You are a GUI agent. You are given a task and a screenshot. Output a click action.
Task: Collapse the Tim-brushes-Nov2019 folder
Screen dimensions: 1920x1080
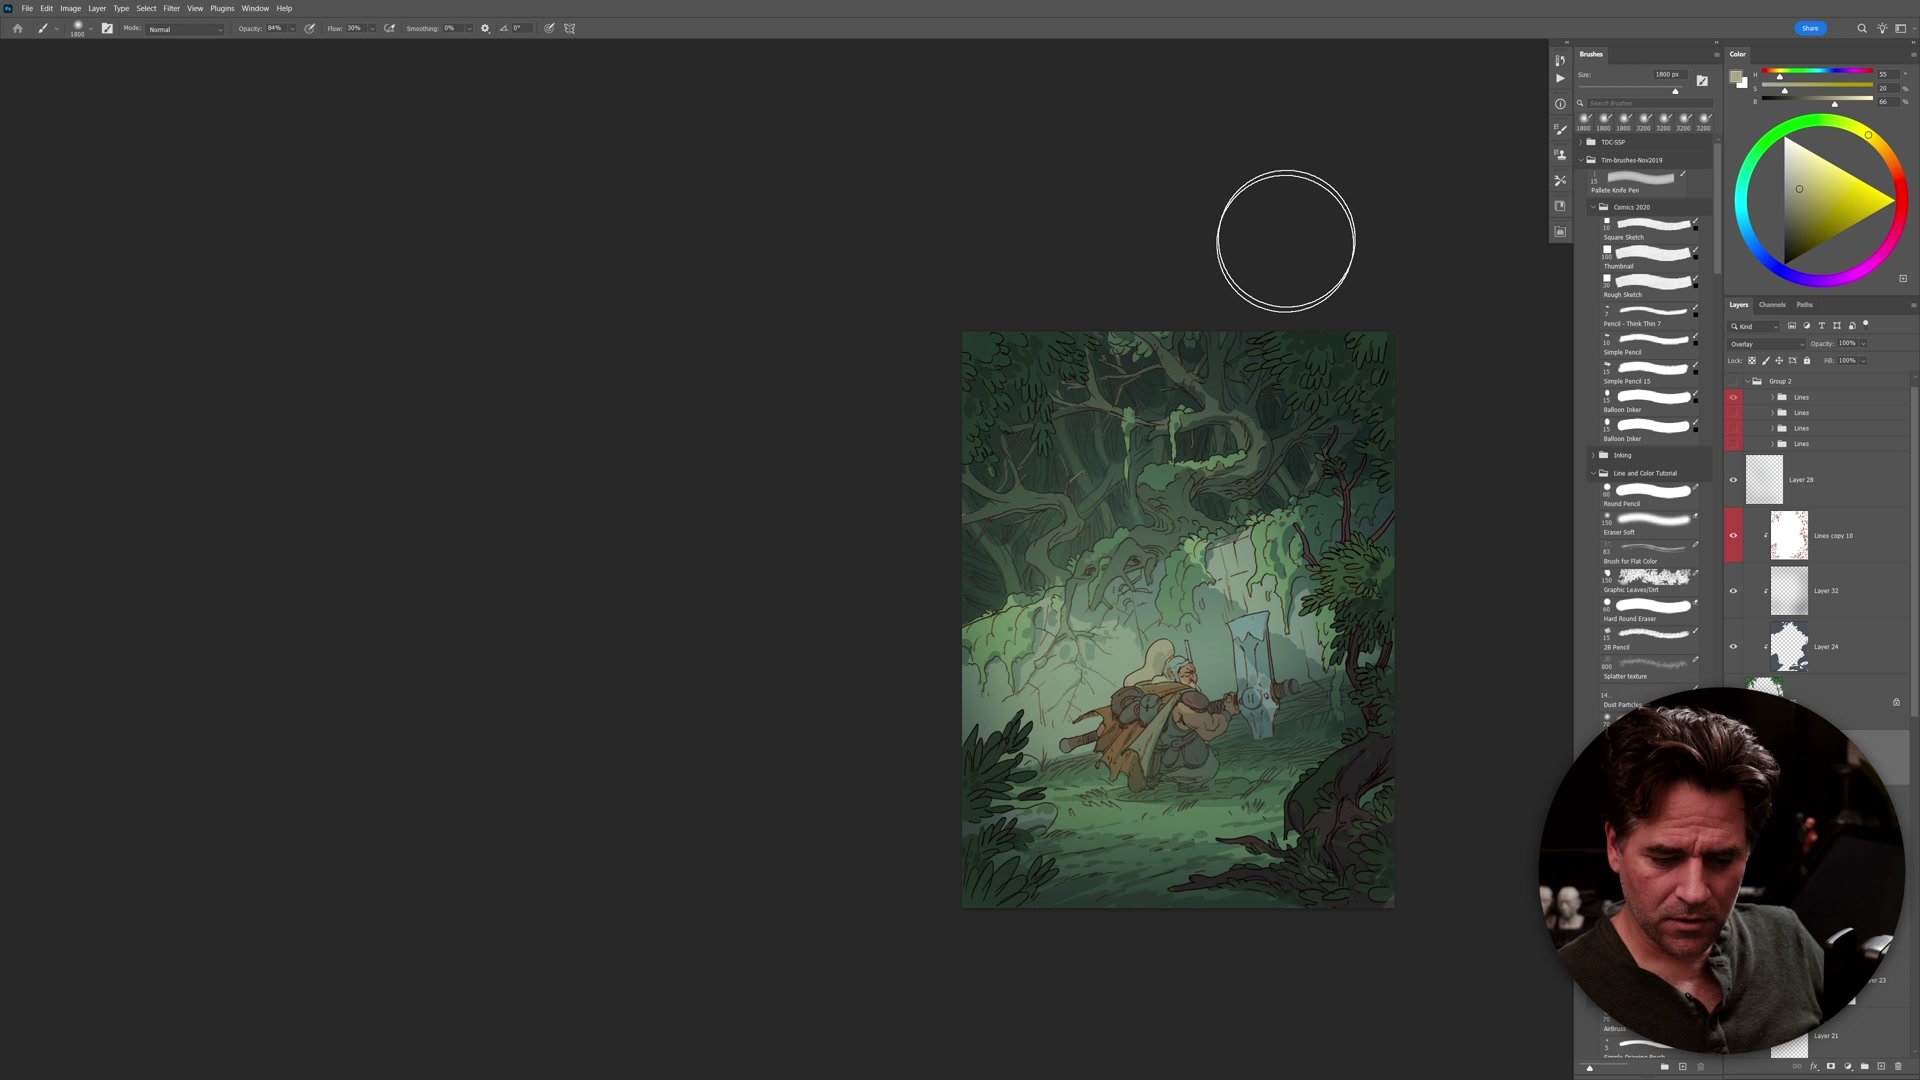click(1581, 160)
